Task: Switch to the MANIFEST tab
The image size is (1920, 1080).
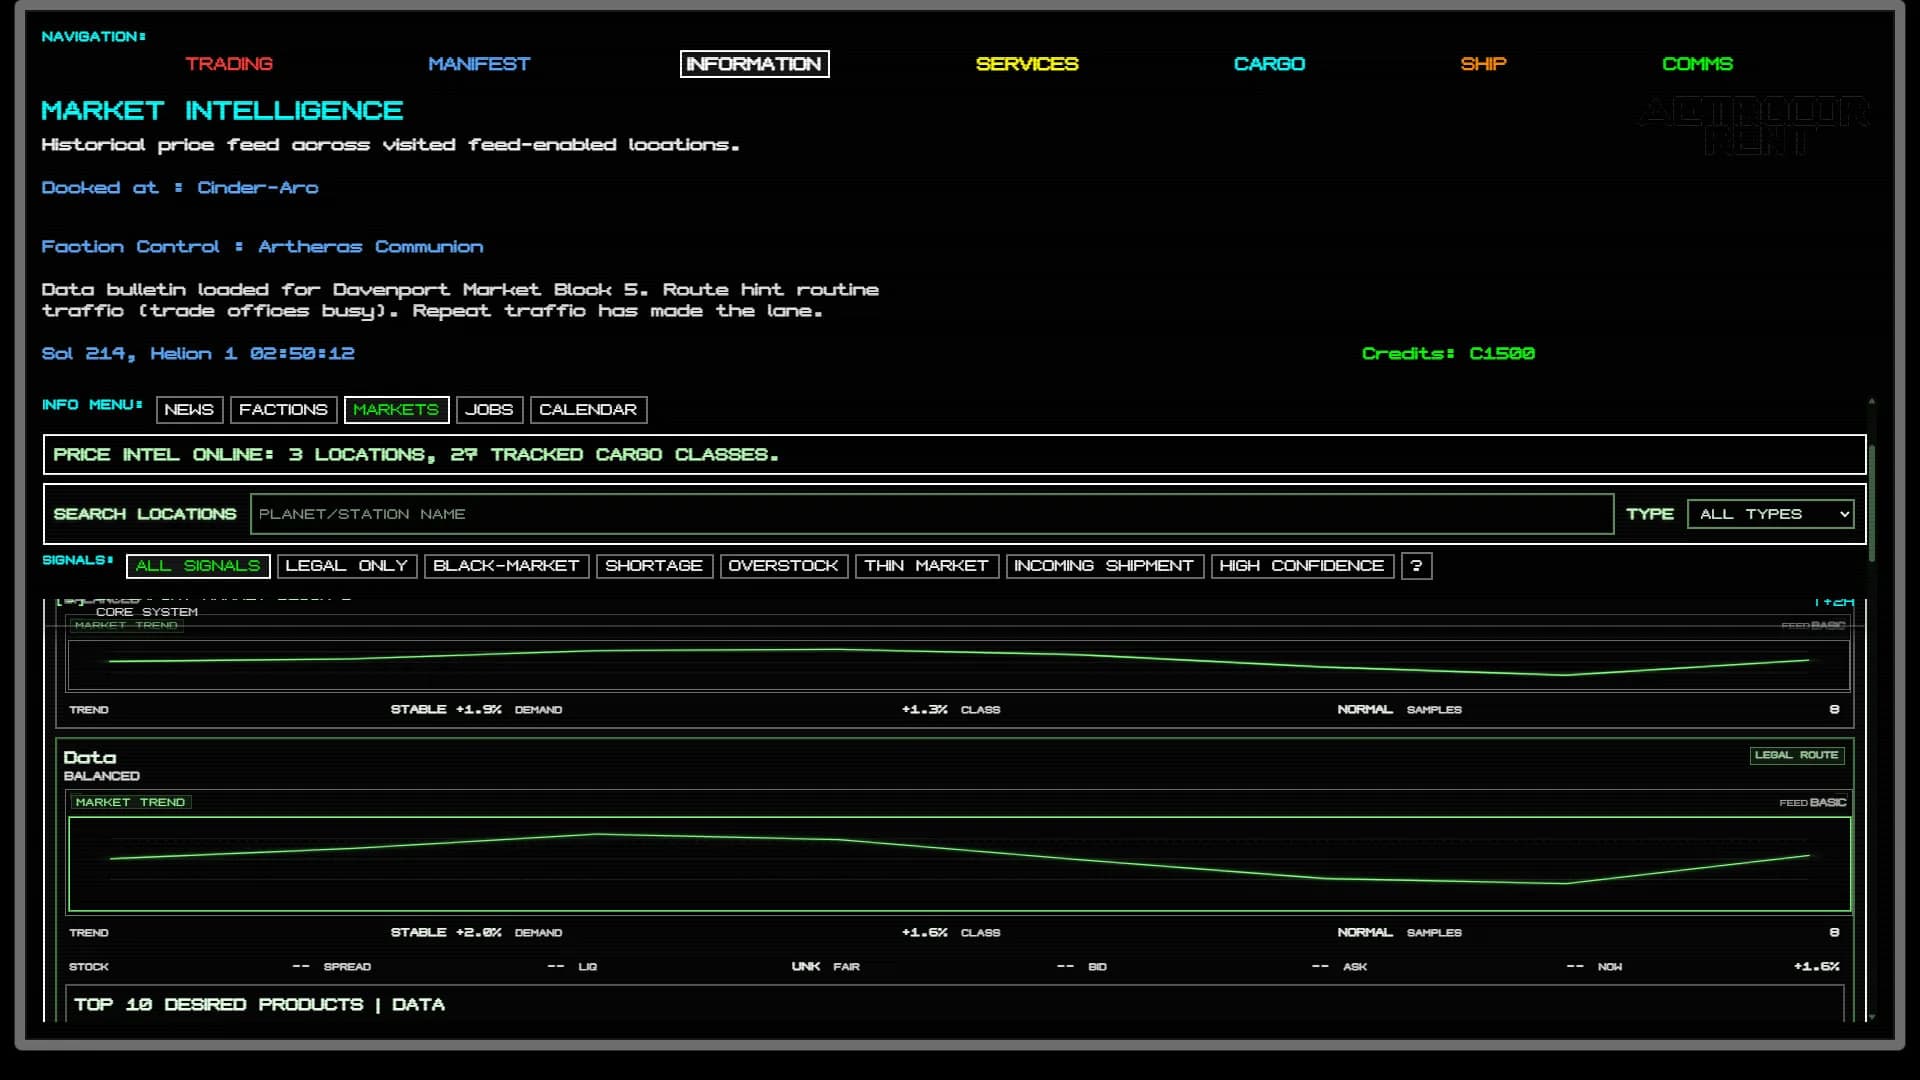Action: tap(479, 64)
